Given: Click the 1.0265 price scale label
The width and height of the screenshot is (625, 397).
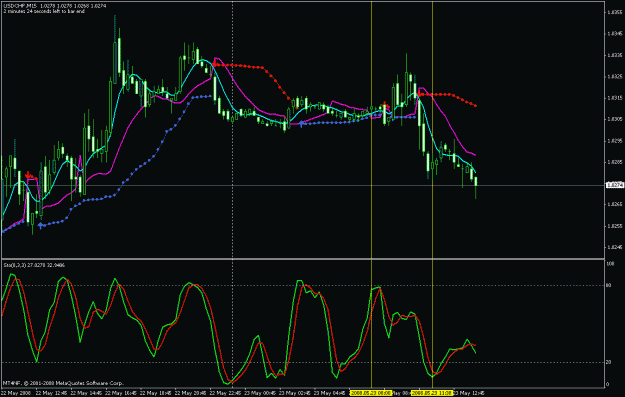Looking at the screenshot, I should tap(615, 204).
